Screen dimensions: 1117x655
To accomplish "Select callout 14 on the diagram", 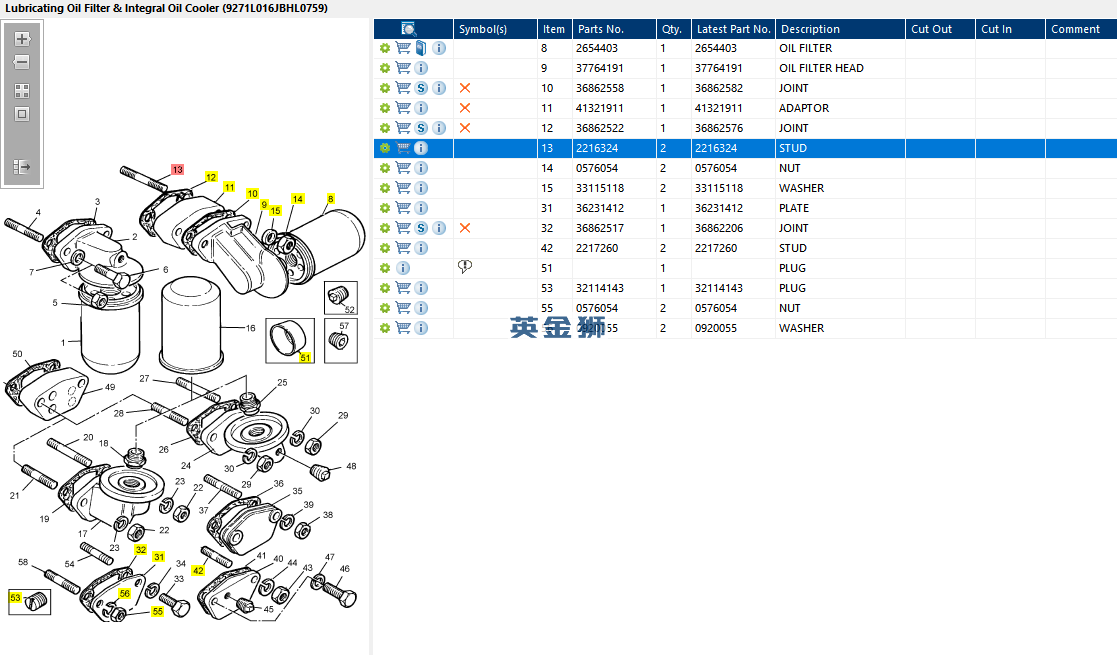I will point(298,199).
